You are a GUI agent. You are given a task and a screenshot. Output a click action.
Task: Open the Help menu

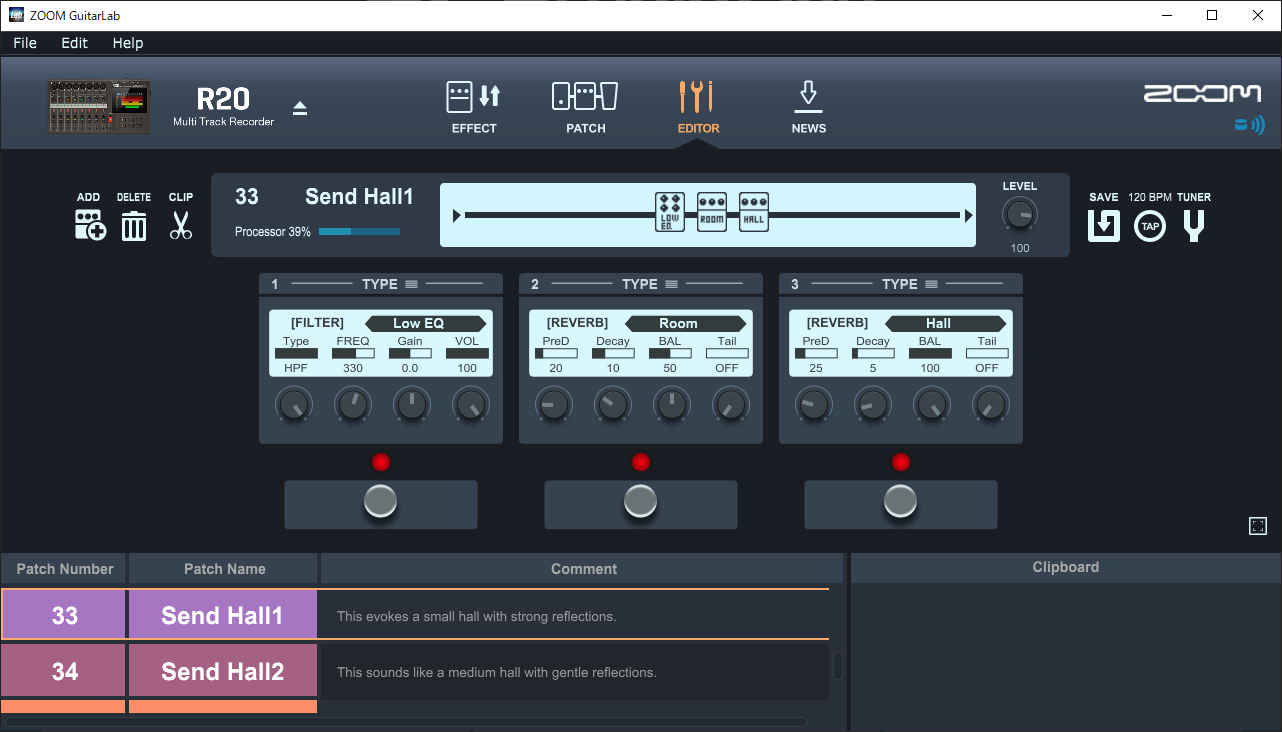[128, 43]
